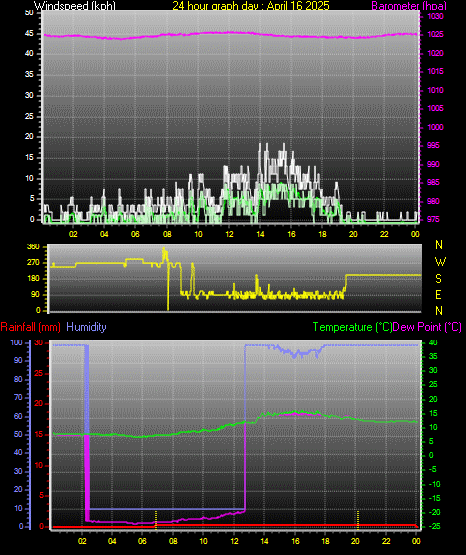This screenshot has height=555, width=466.
Task: Click barometer axis value 1005
Action: pyautogui.click(x=435, y=108)
